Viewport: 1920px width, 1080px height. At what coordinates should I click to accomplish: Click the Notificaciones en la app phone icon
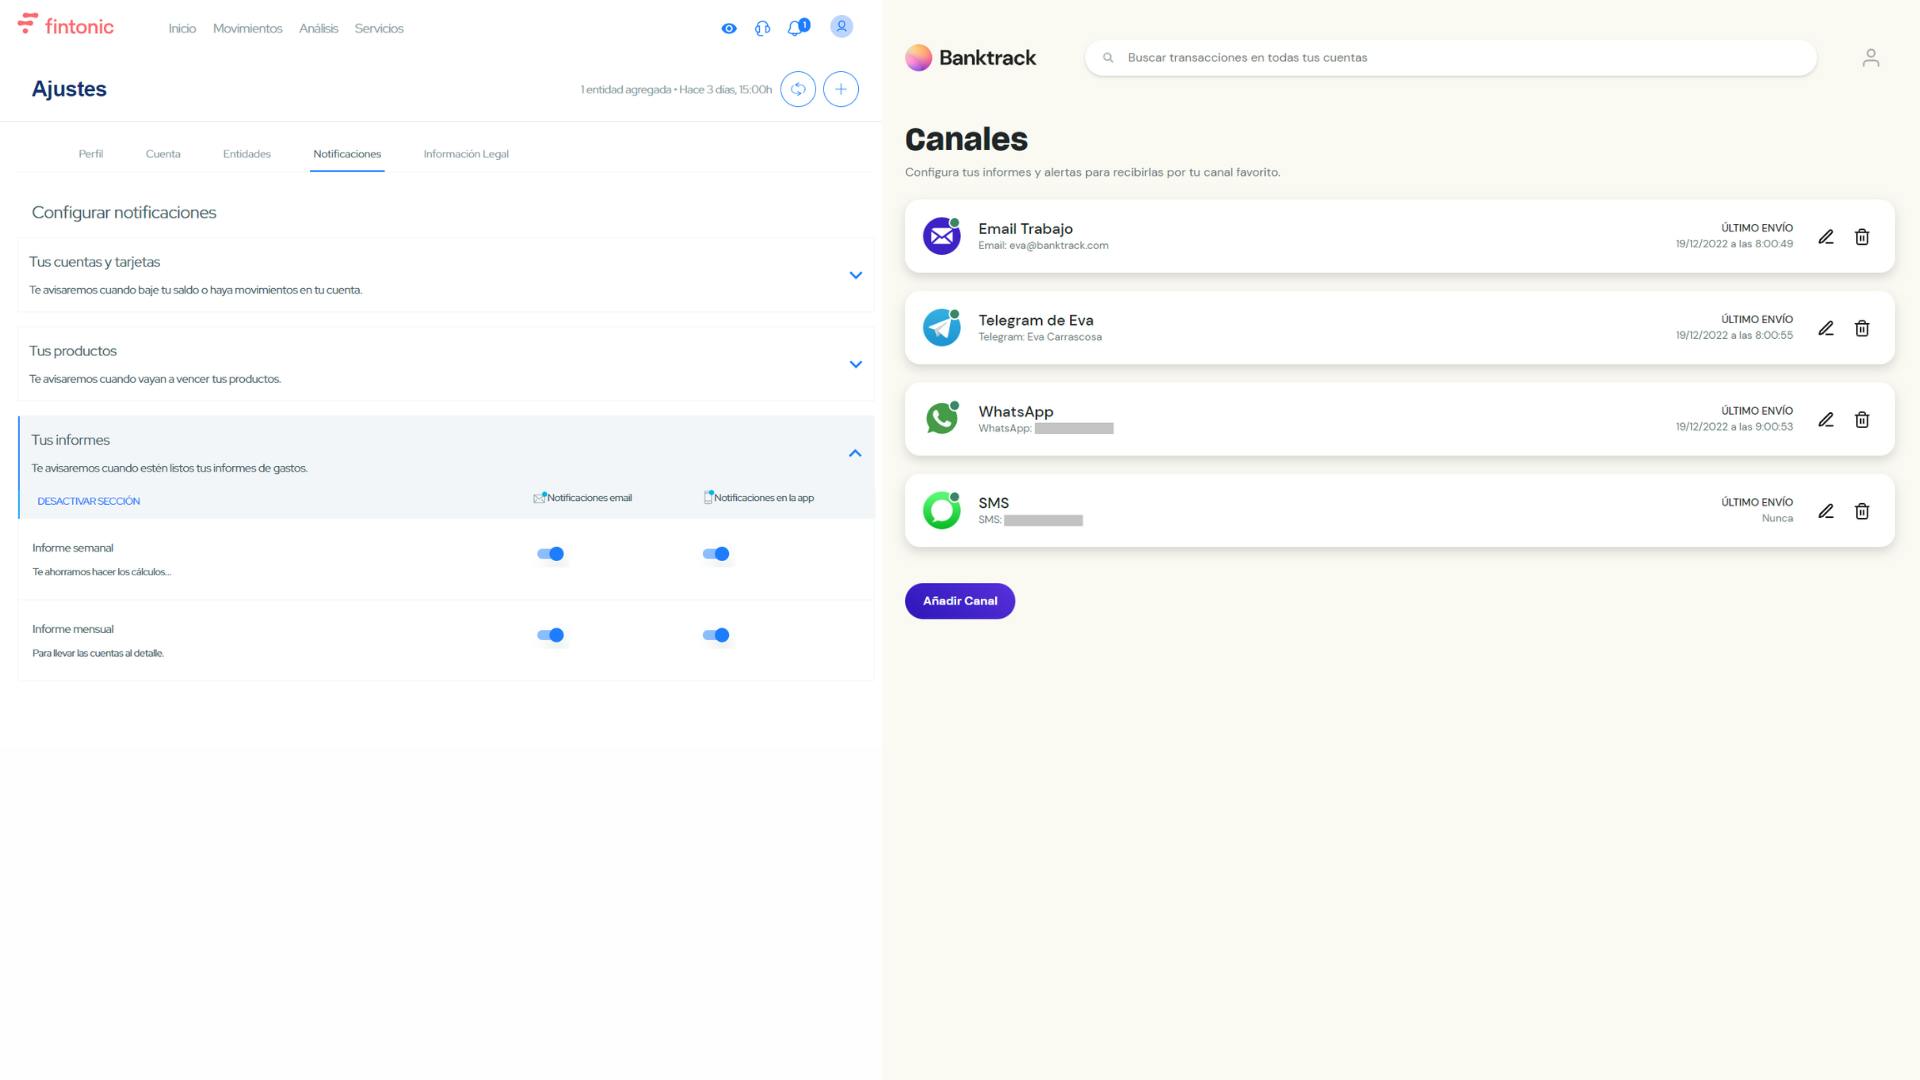[x=708, y=497]
